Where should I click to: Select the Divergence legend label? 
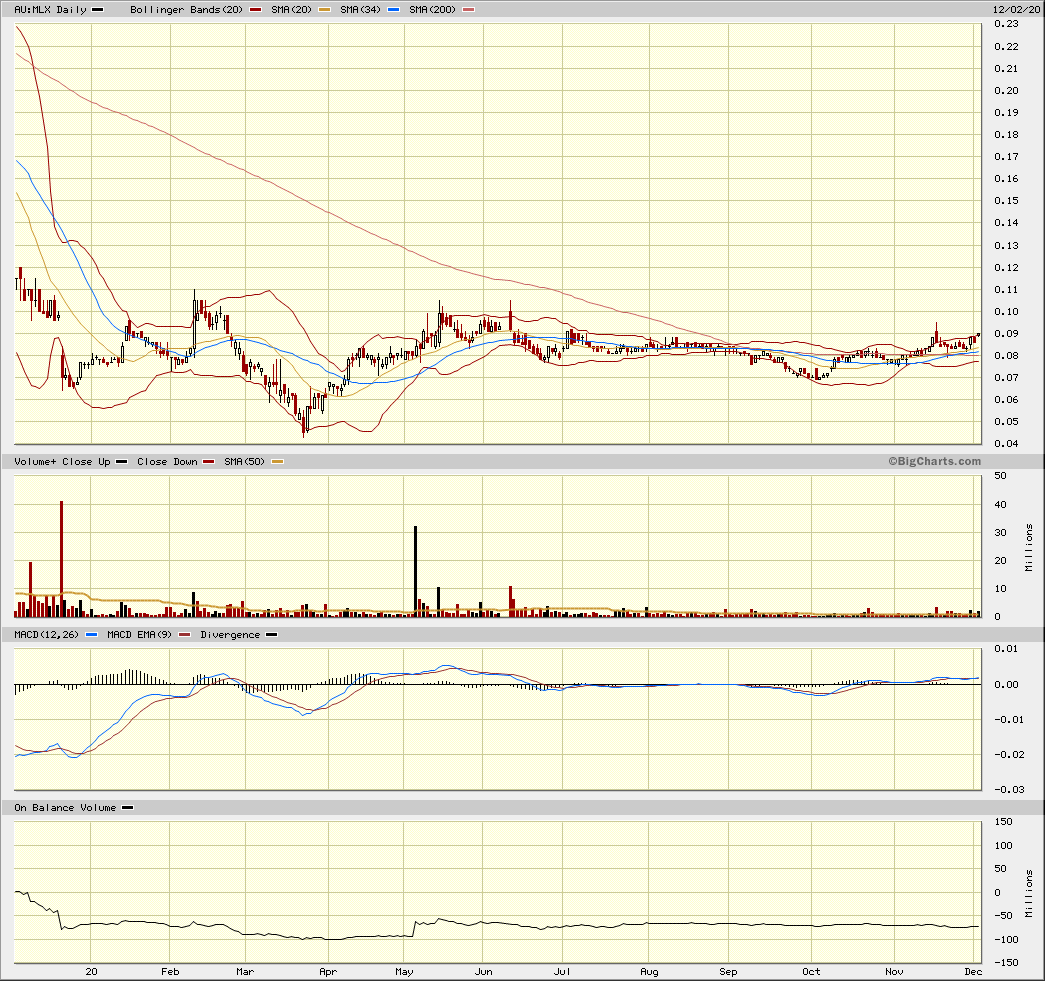pos(230,635)
